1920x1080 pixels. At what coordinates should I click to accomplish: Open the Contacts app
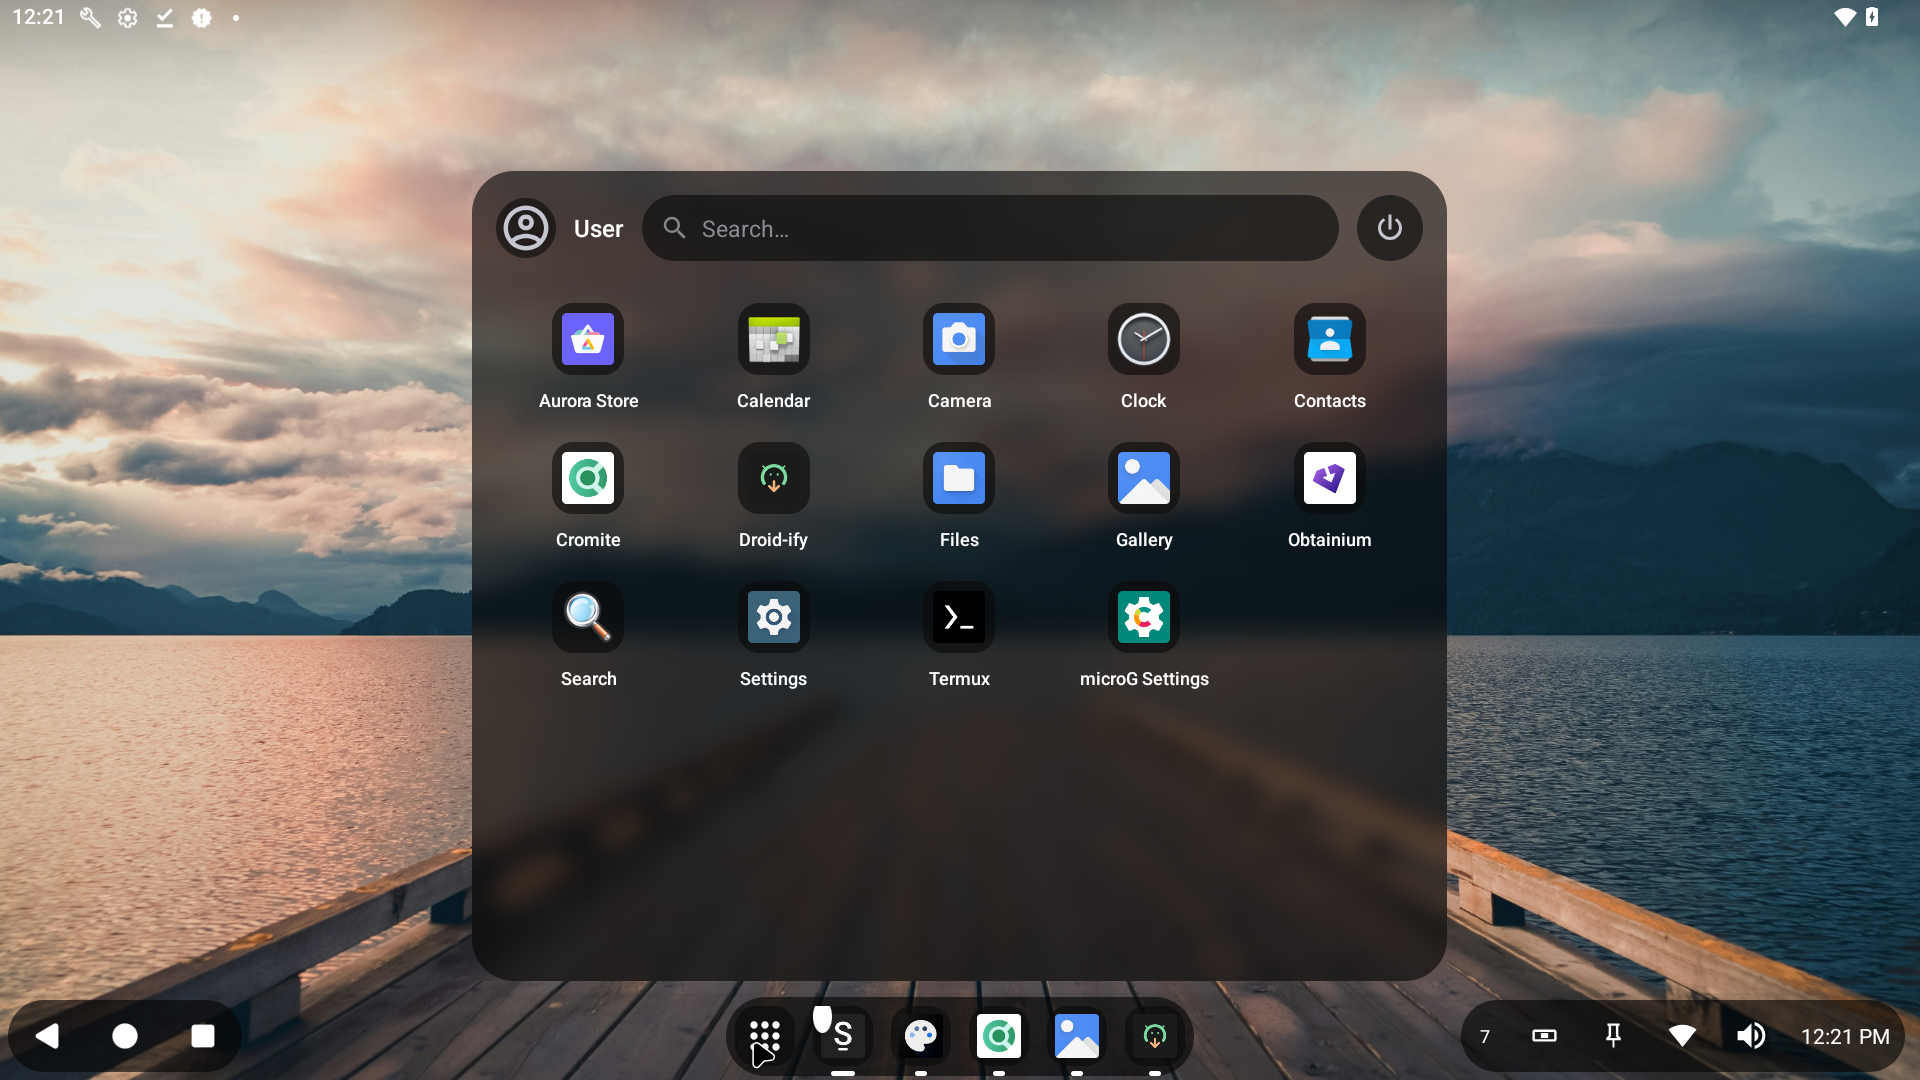click(x=1329, y=339)
